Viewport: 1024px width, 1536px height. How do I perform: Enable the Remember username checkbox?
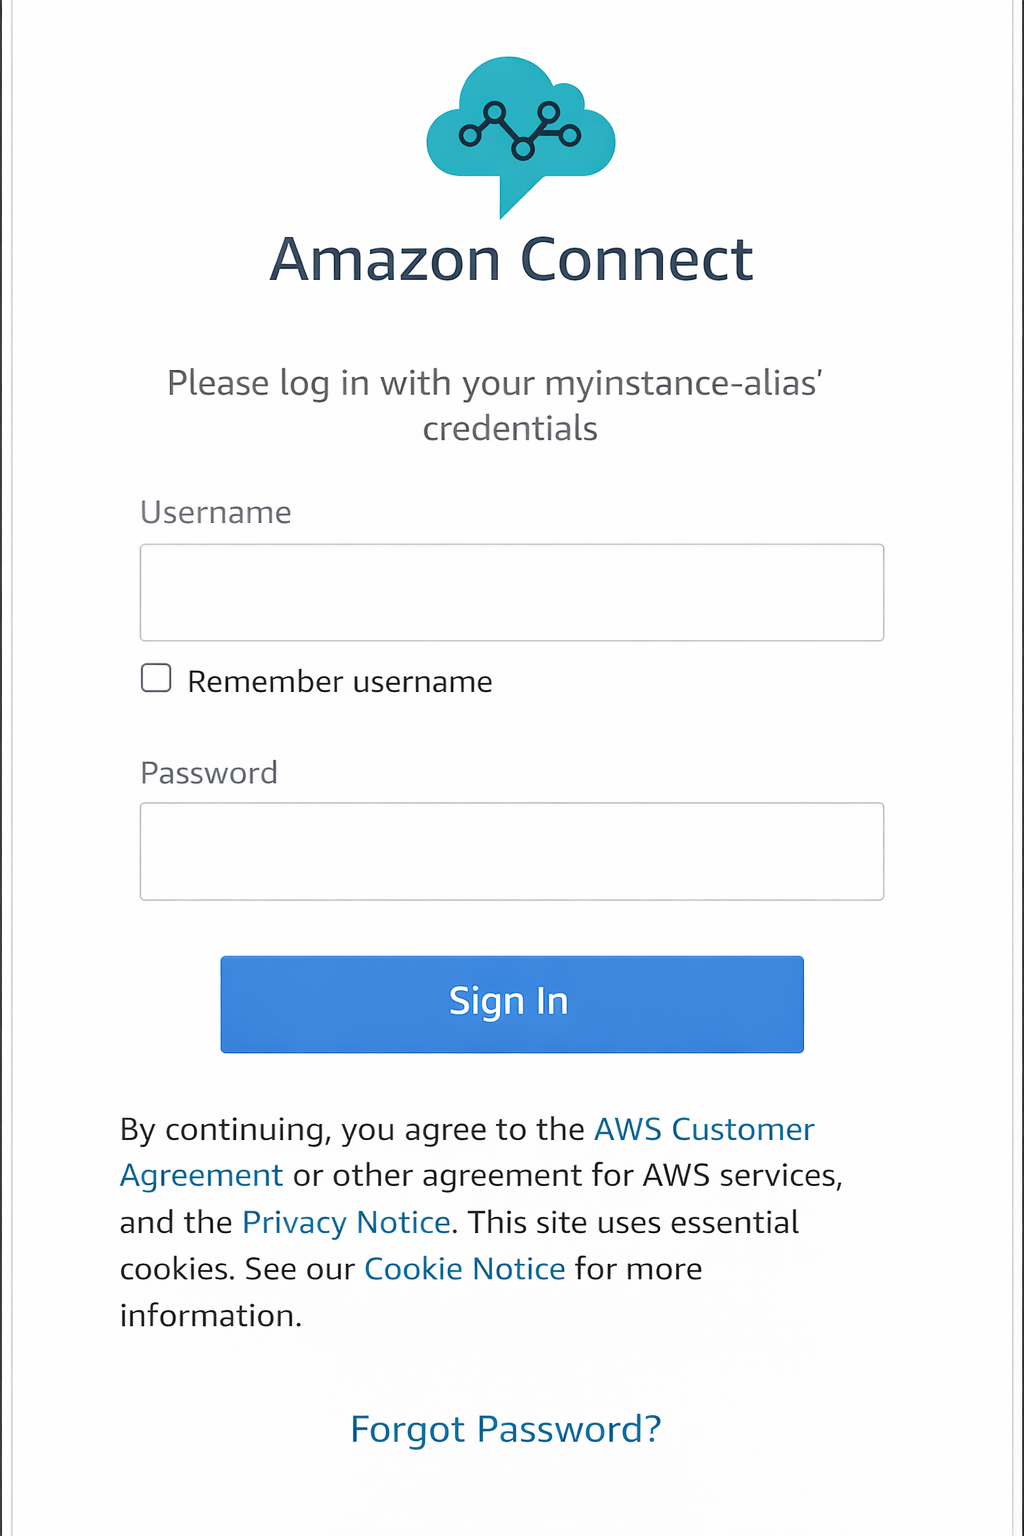pos(156,679)
